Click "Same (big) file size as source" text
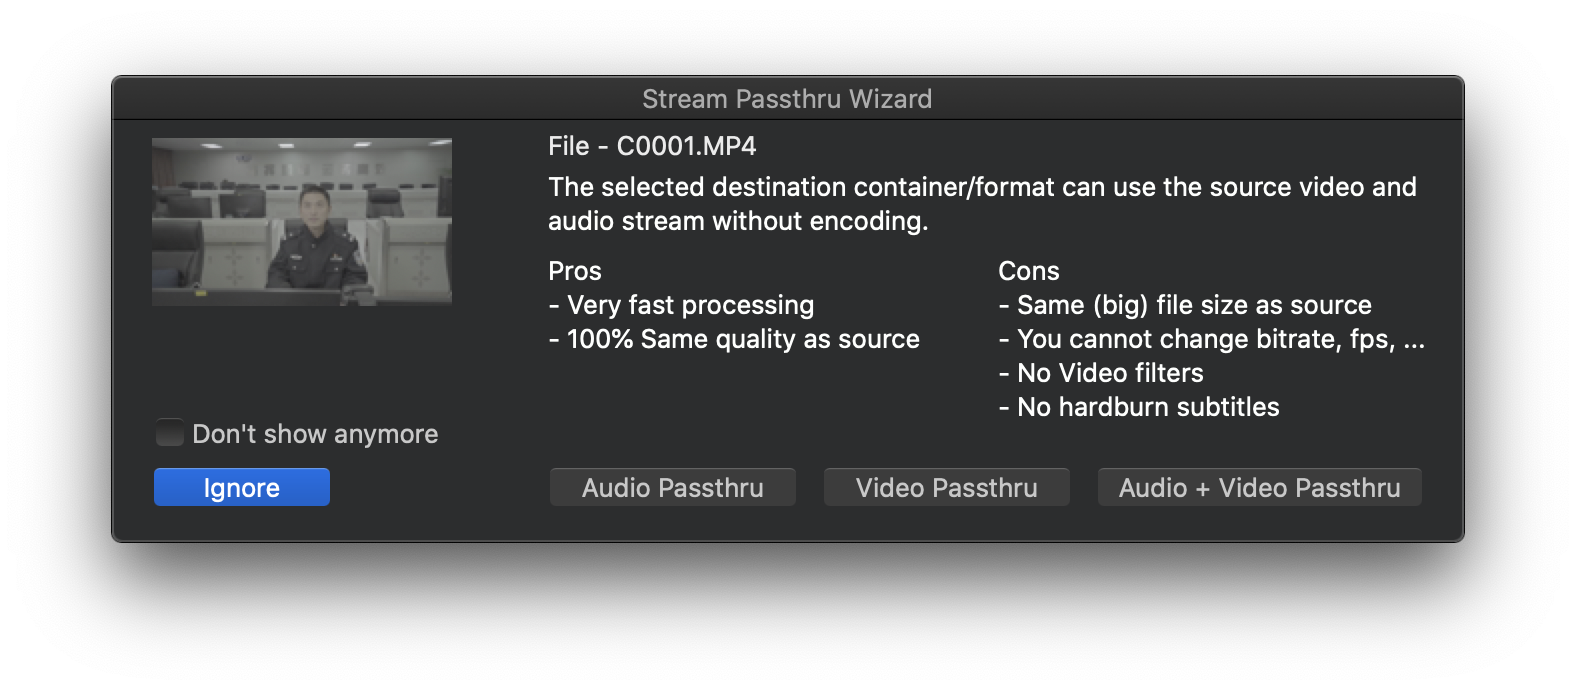The width and height of the screenshot is (1576, 690). (x=1193, y=305)
